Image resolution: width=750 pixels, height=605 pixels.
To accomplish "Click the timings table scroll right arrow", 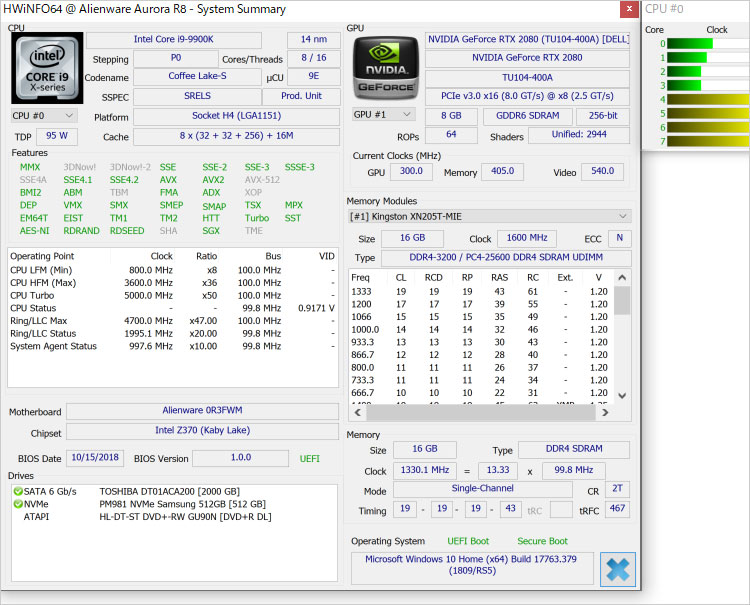I will point(605,412).
